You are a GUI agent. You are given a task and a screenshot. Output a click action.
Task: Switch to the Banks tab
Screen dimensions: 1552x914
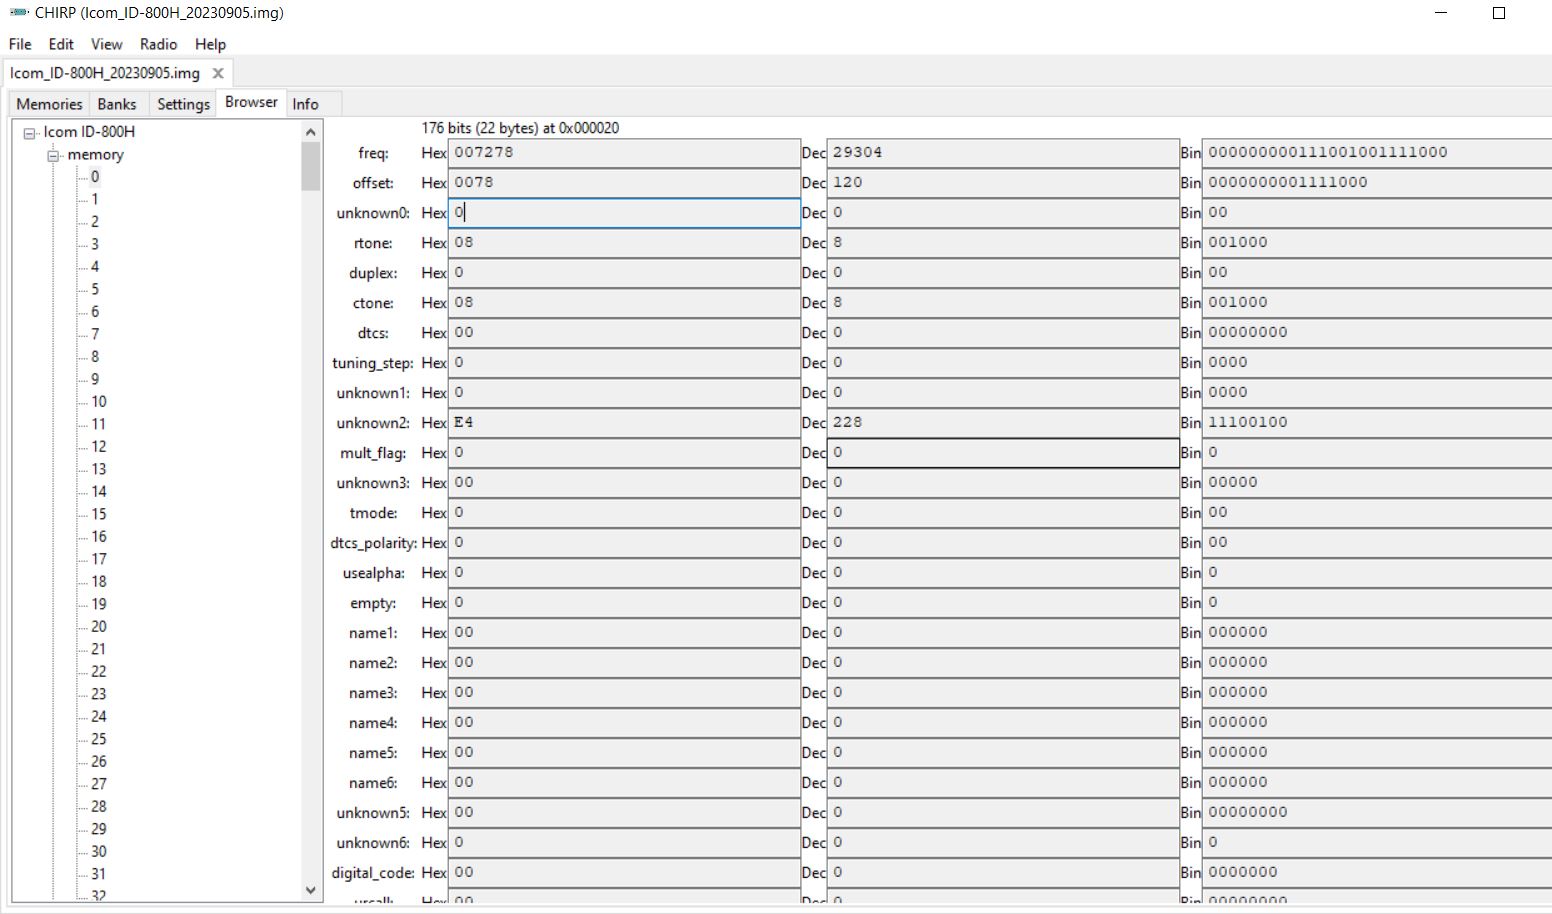(x=117, y=104)
